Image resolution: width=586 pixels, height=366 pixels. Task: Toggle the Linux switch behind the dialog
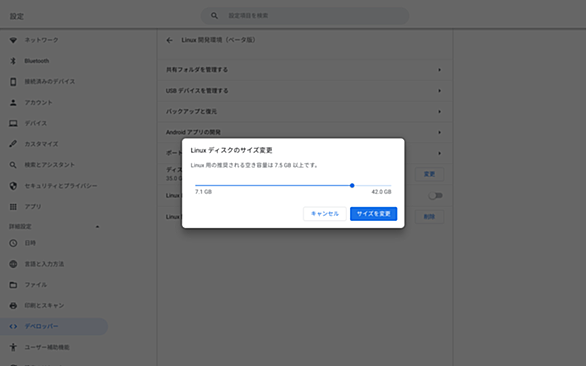[435, 196]
